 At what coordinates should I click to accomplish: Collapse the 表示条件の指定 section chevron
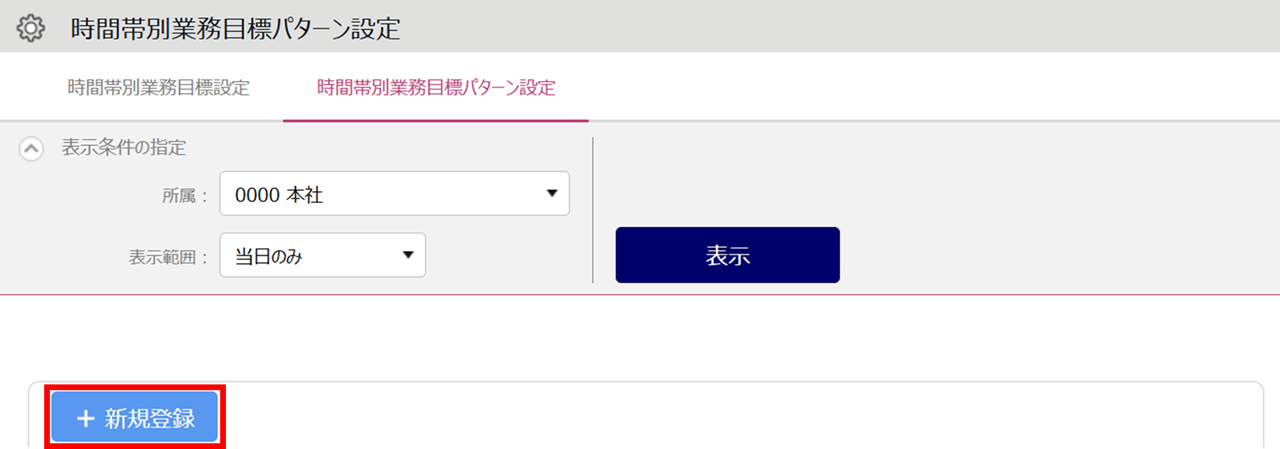[x=32, y=148]
